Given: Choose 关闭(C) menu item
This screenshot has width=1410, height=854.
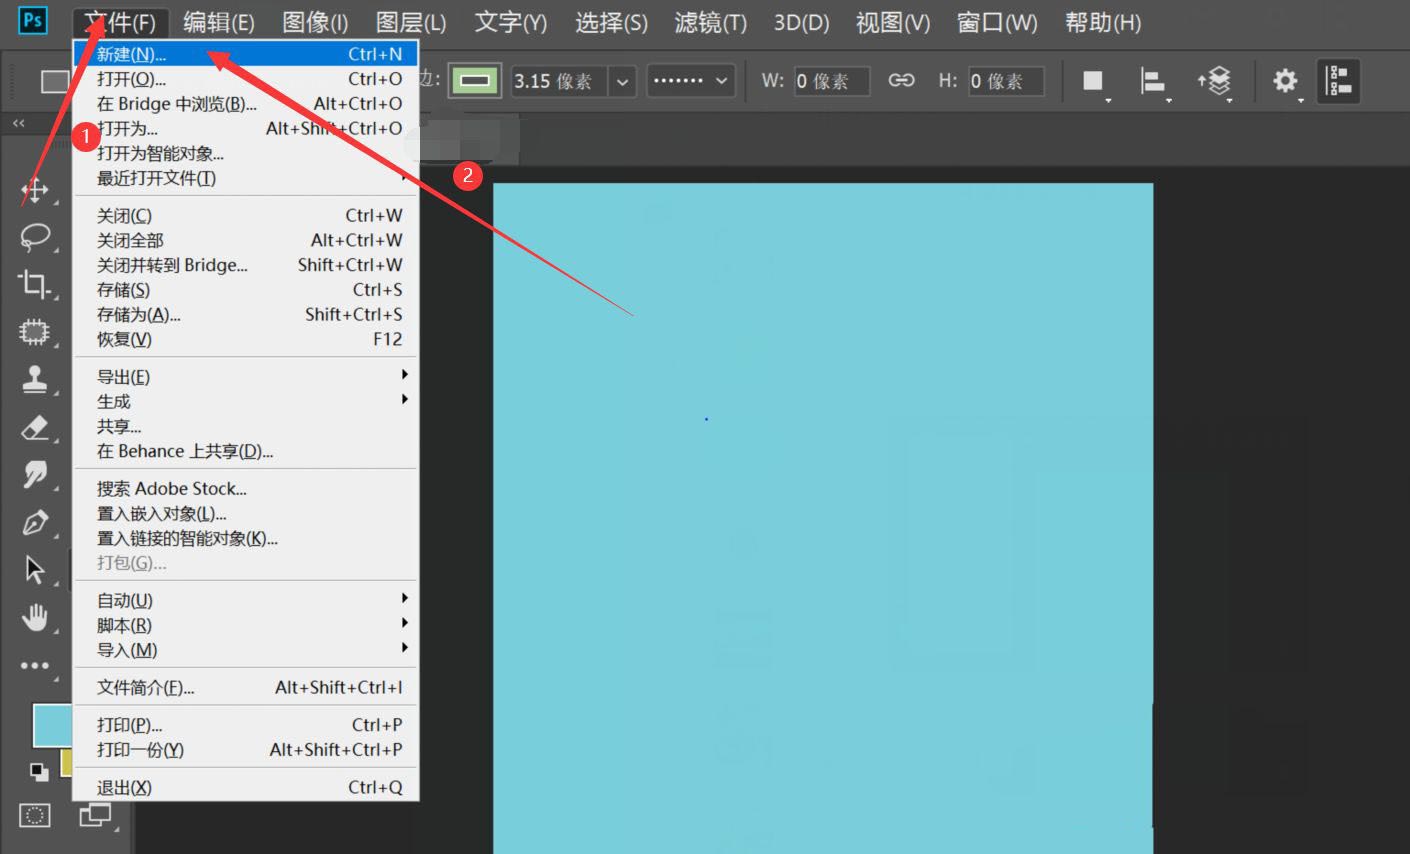Looking at the screenshot, I should pos(245,215).
